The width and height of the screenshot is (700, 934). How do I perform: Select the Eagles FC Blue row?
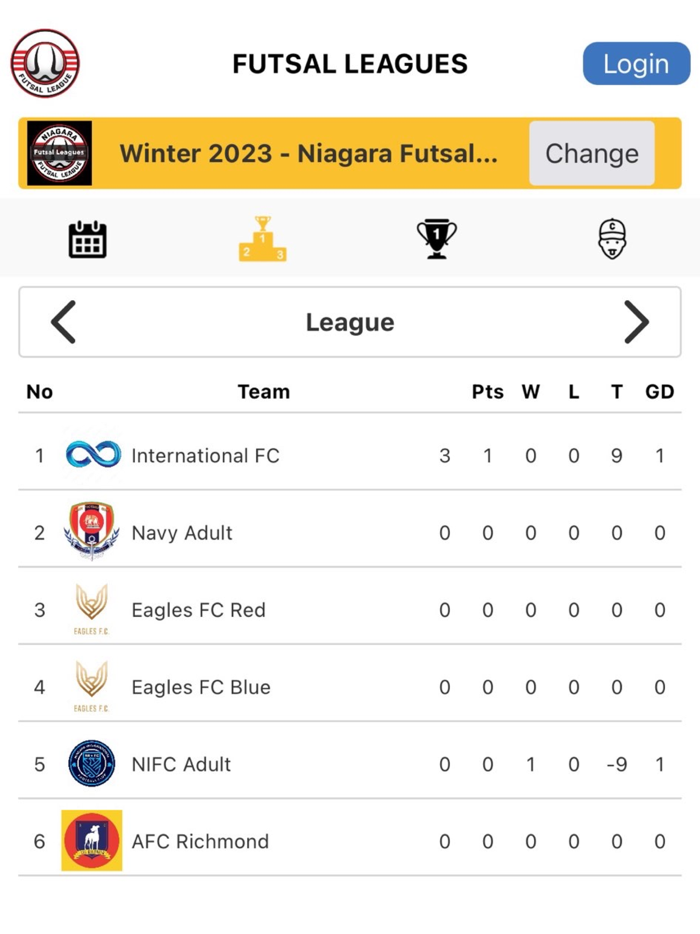tap(350, 687)
